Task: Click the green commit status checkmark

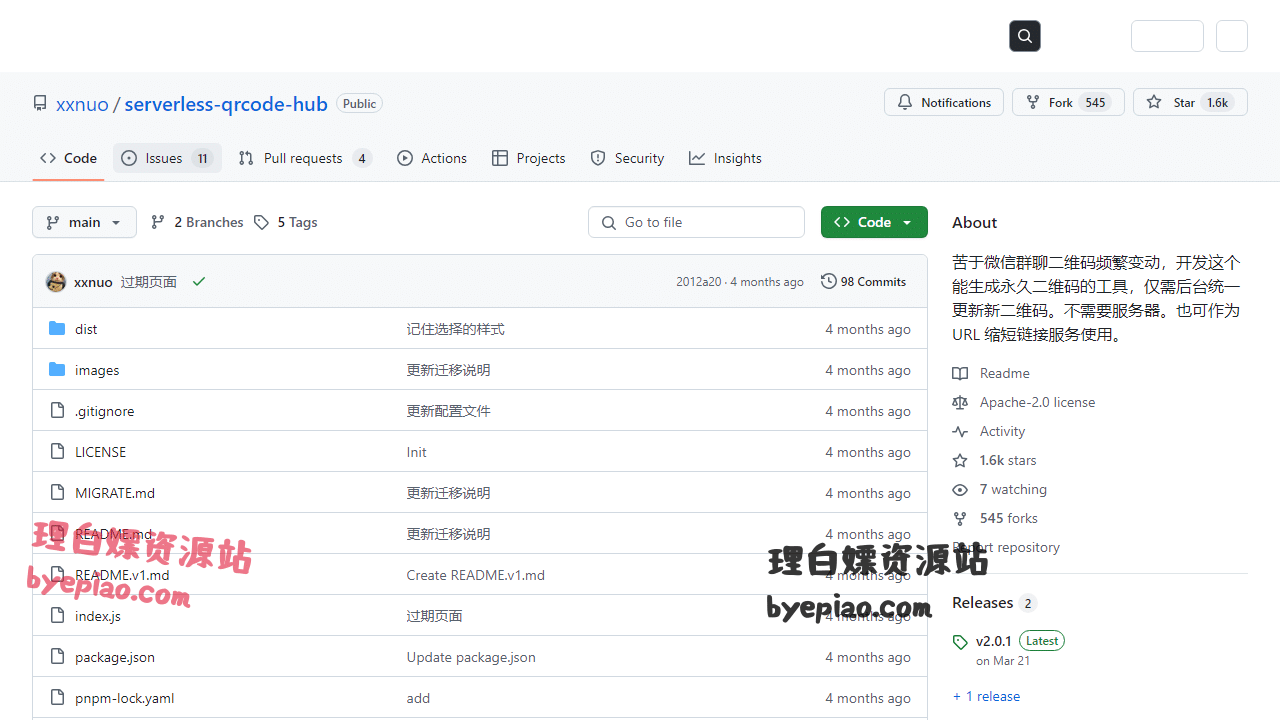Action: [x=199, y=282]
